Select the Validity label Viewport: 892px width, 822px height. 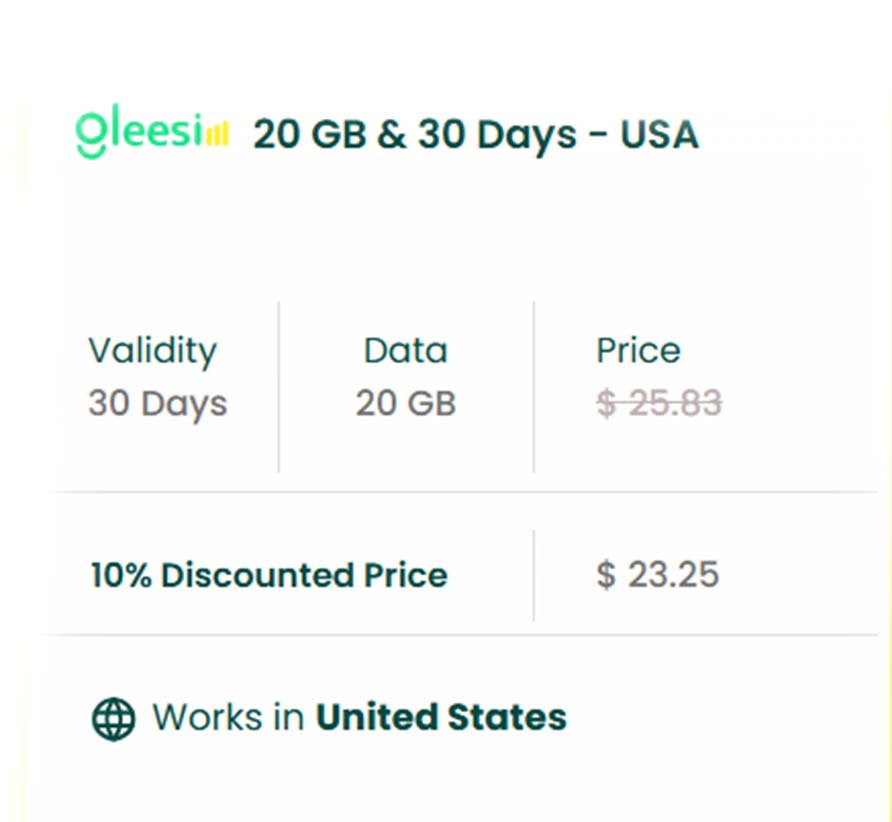tap(152, 351)
